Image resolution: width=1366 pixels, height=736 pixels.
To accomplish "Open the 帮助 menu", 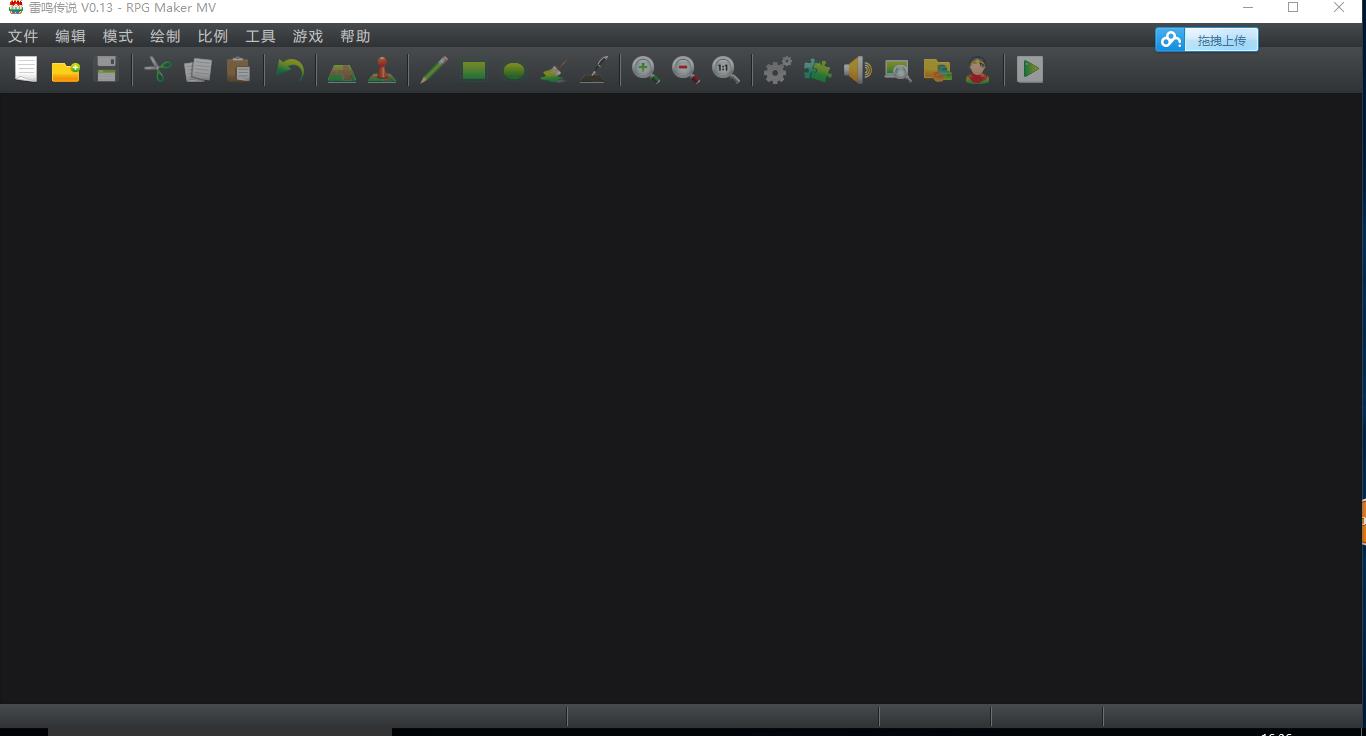I will pyautogui.click(x=355, y=36).
